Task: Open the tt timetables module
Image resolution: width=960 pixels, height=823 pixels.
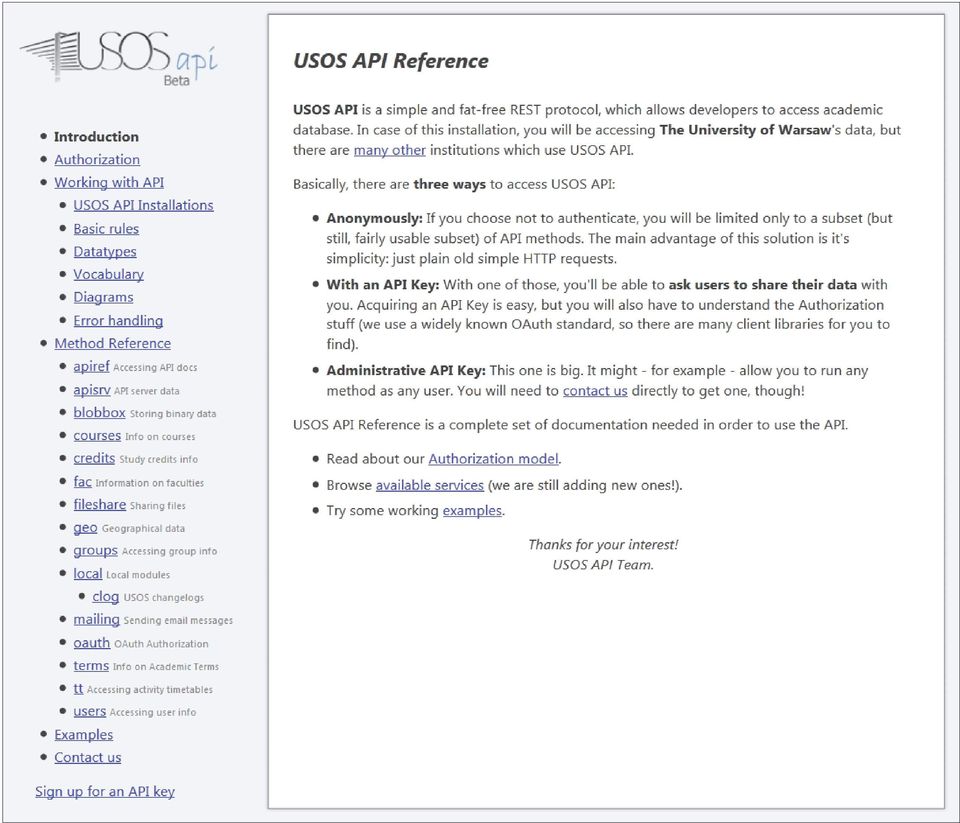Action: click(x=78, y=688)
